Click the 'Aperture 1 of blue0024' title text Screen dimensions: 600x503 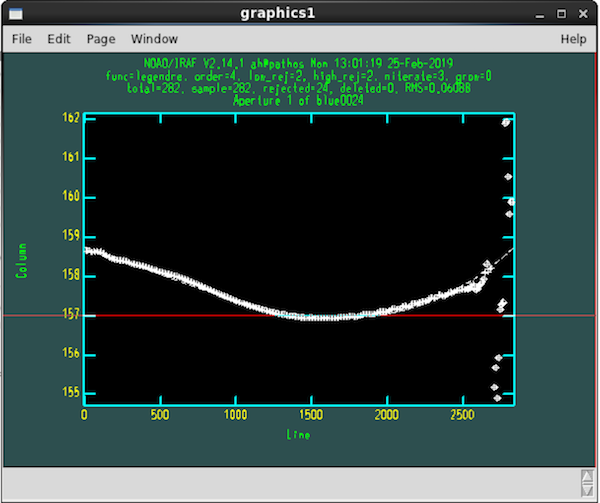(x=298, y=101)
